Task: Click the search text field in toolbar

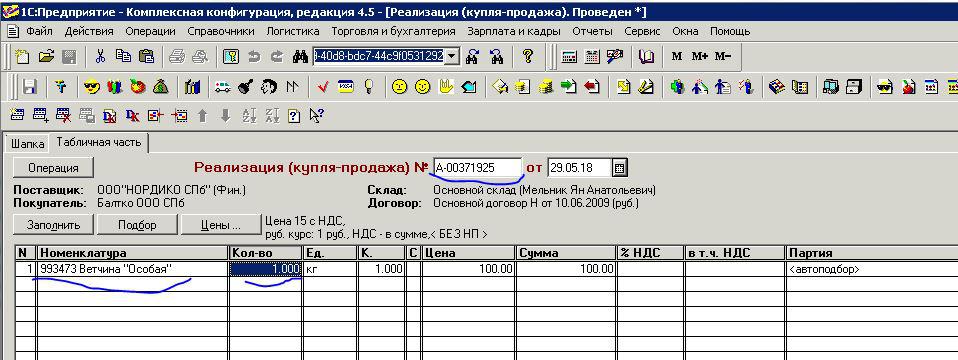Action: 379,56
